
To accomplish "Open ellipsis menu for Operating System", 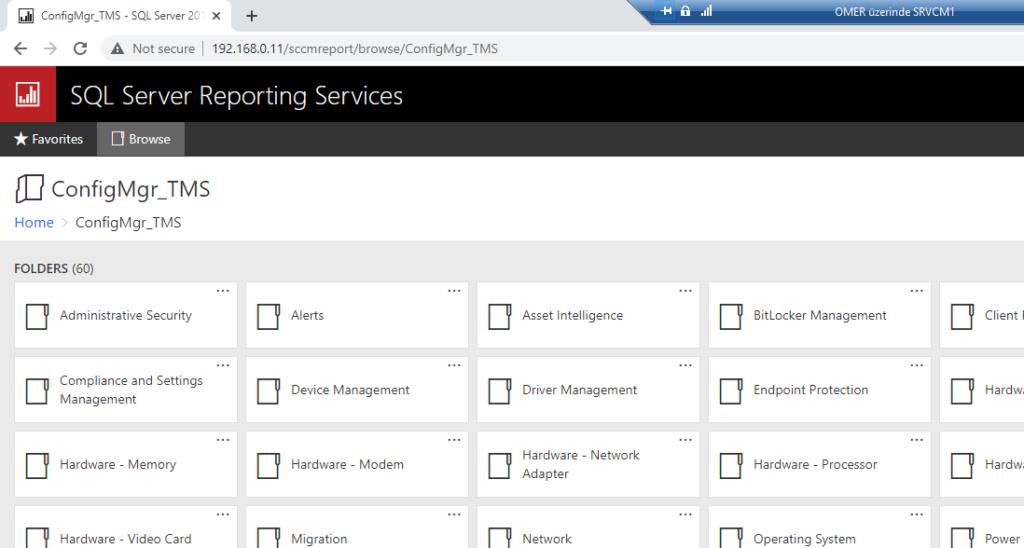I will click(916, 514).
